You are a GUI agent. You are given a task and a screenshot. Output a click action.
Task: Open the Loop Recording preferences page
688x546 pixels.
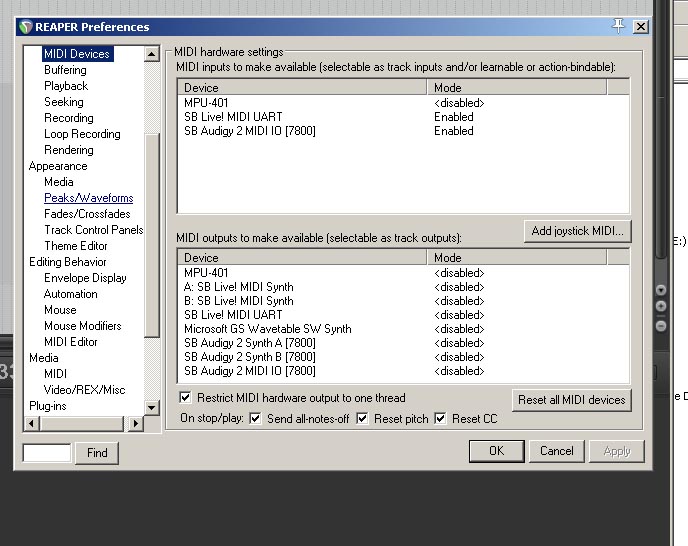pyautogui.click(x=82, y=134)
